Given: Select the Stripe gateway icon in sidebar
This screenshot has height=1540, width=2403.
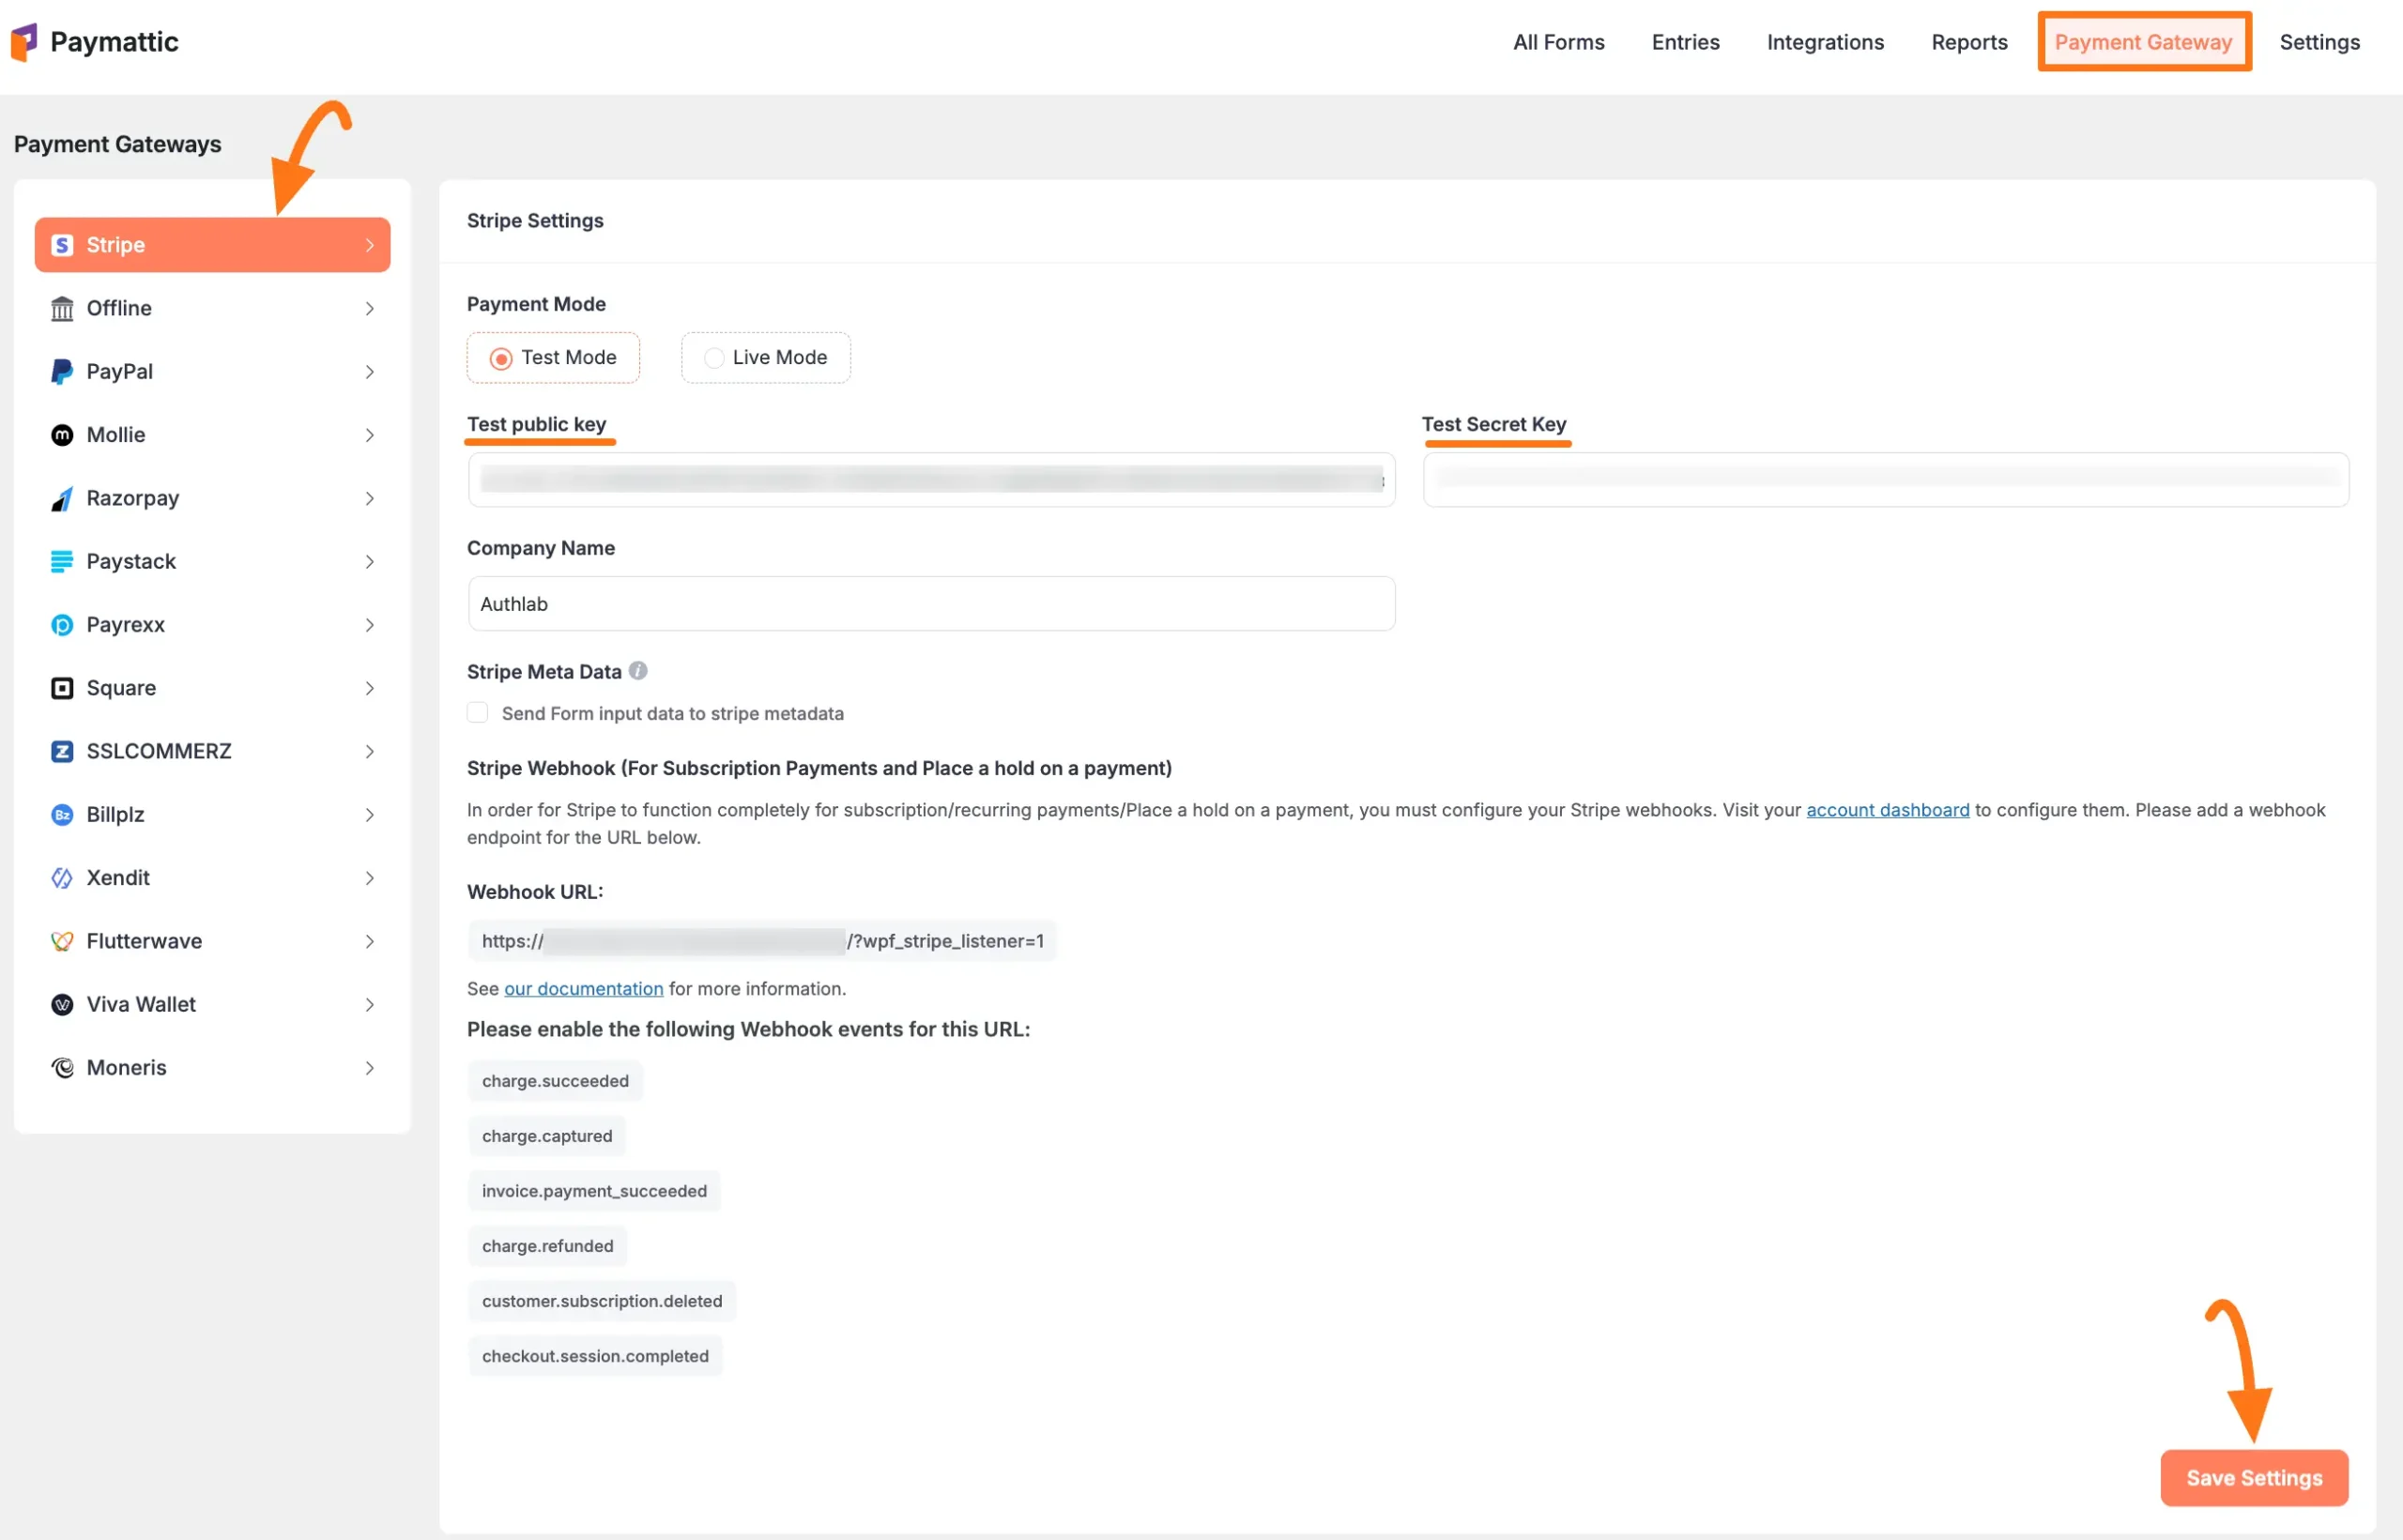Looking at the screenshot, I should (x=62, y=244).
